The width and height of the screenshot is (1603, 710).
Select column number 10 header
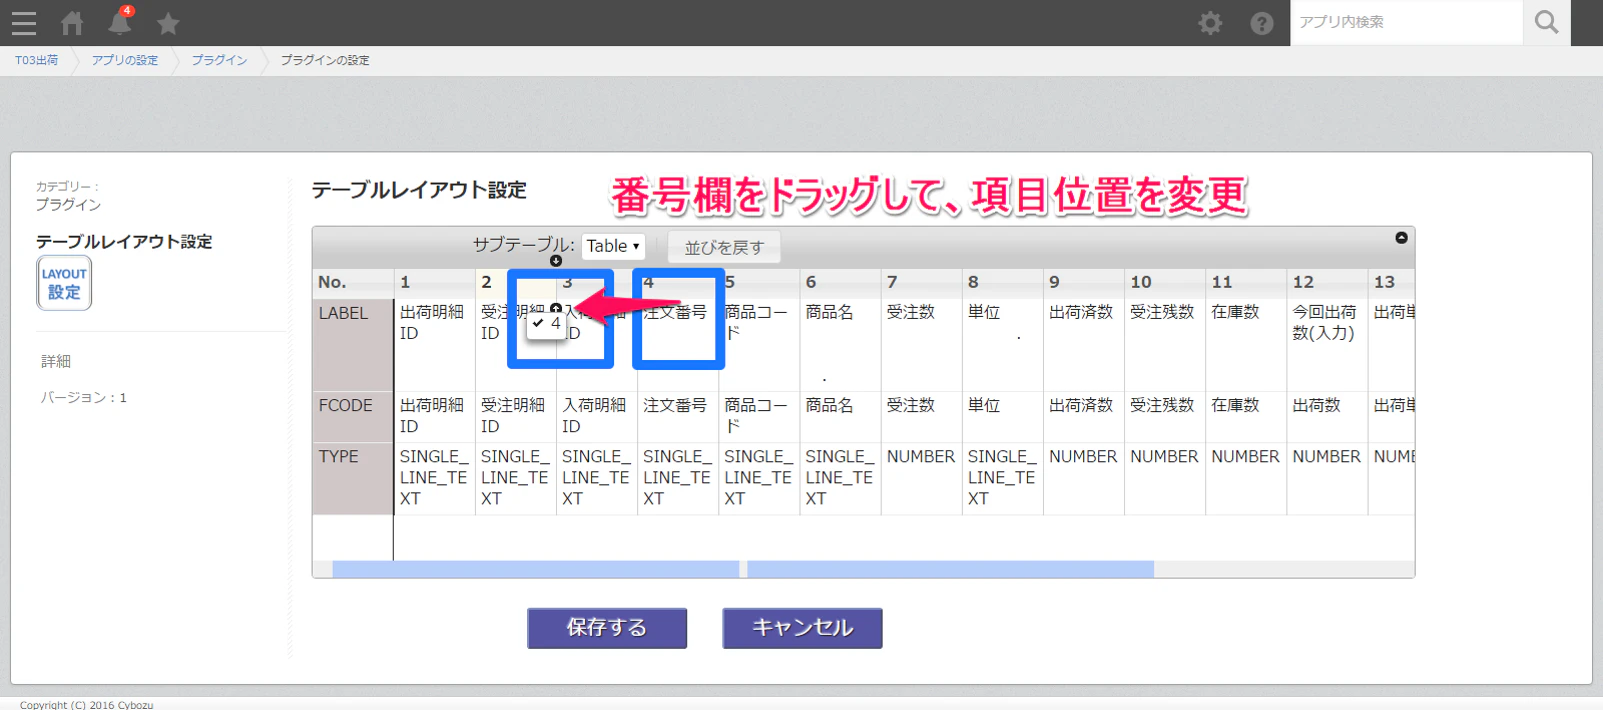click(x=1164, y=282)
